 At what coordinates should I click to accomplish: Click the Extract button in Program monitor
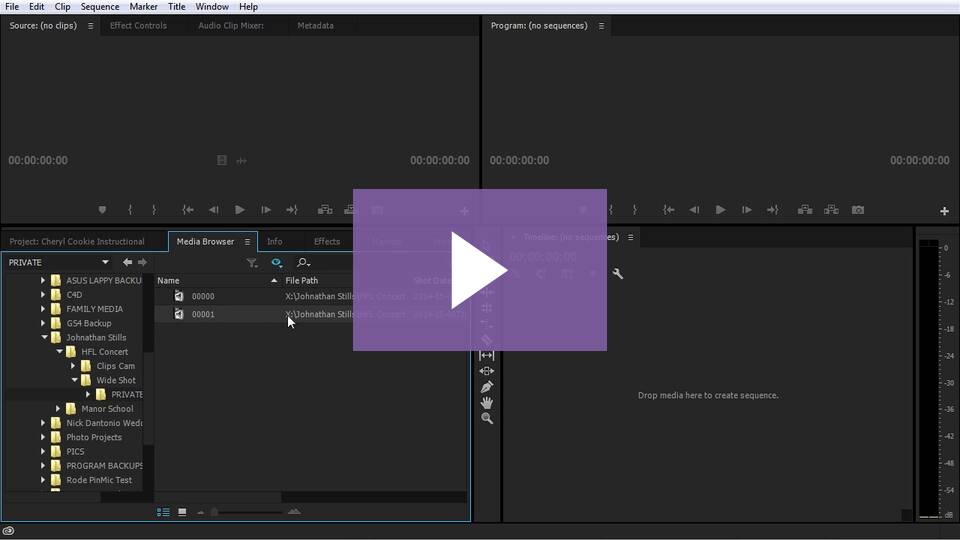pos(831,210)
